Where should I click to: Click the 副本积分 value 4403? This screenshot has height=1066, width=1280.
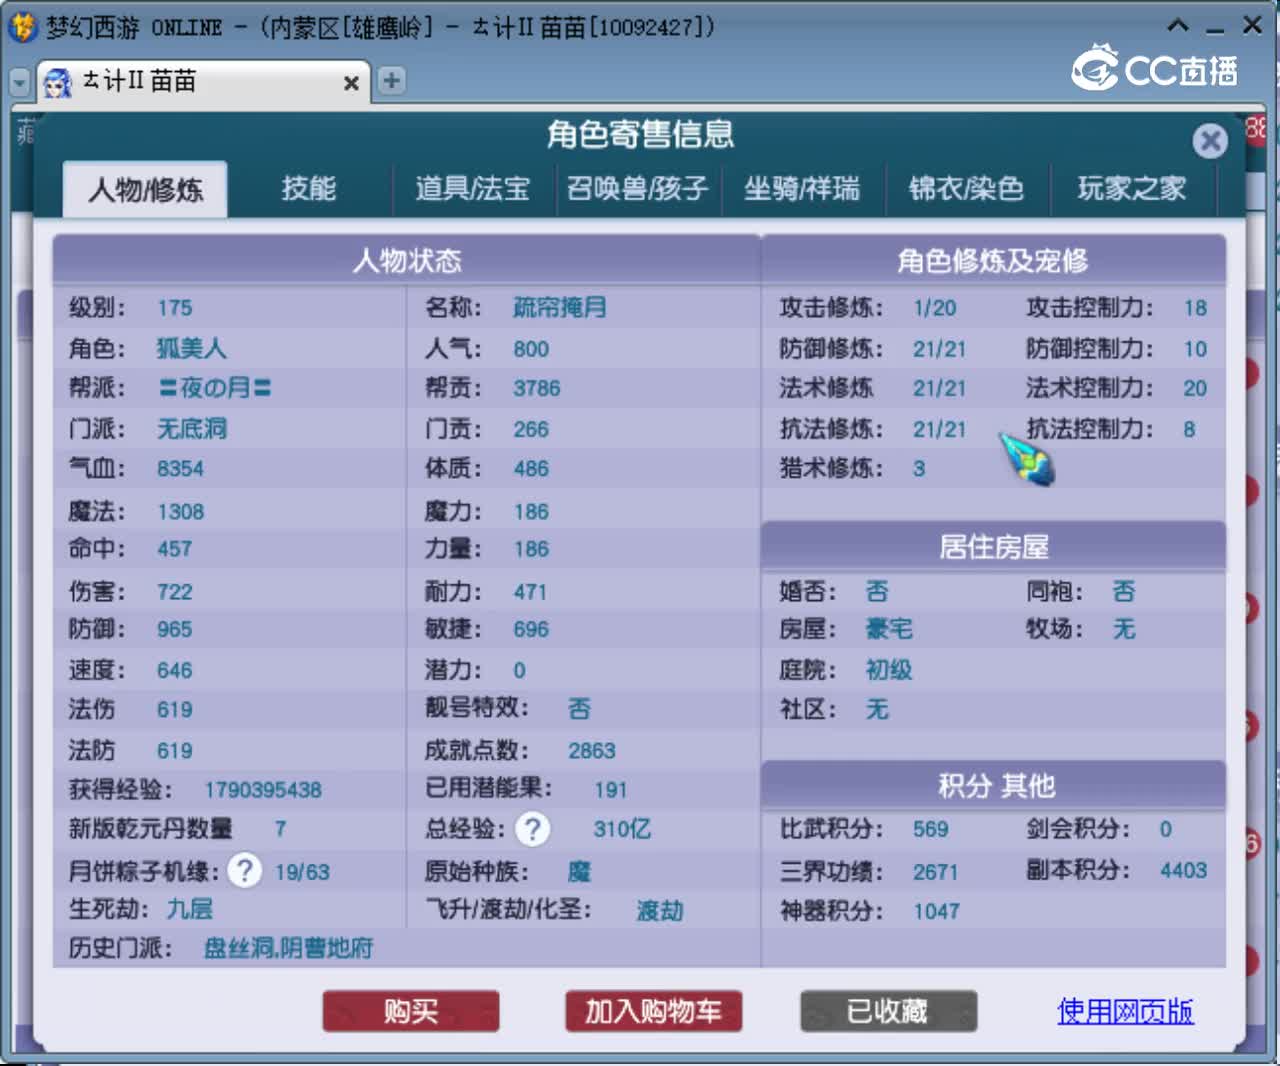(1183, 870)
